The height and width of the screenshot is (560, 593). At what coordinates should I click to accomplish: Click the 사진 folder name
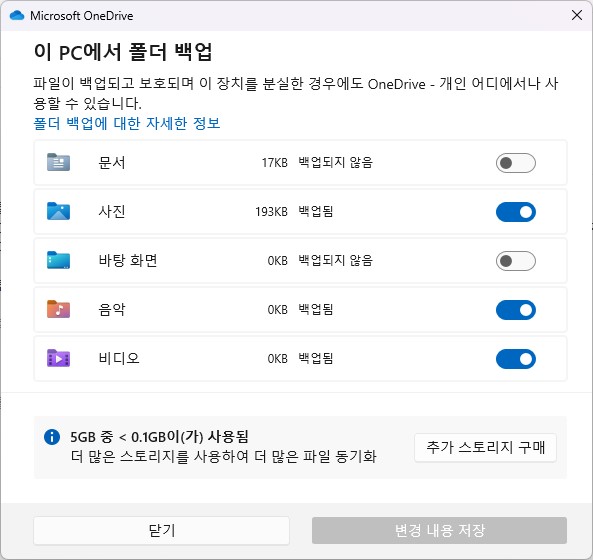[x=112, y=211]
